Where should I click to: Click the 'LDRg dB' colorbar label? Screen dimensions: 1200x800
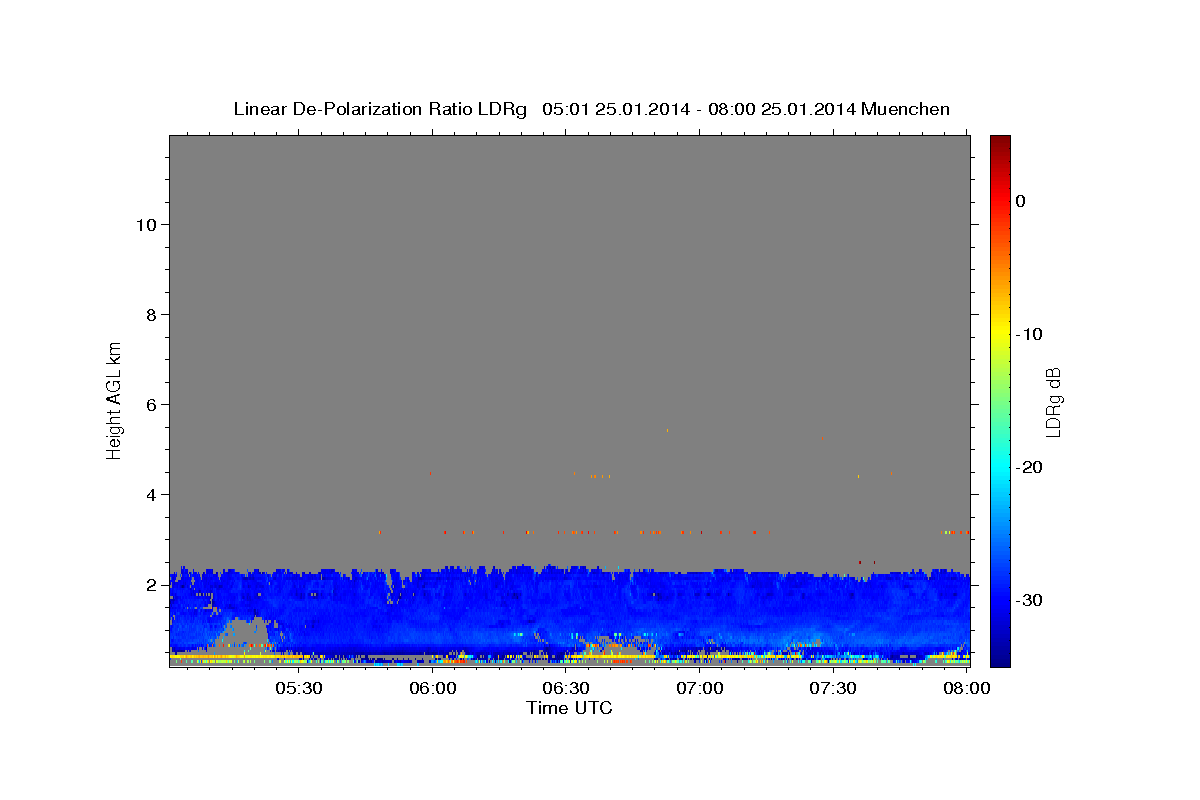coord(1053,401)
